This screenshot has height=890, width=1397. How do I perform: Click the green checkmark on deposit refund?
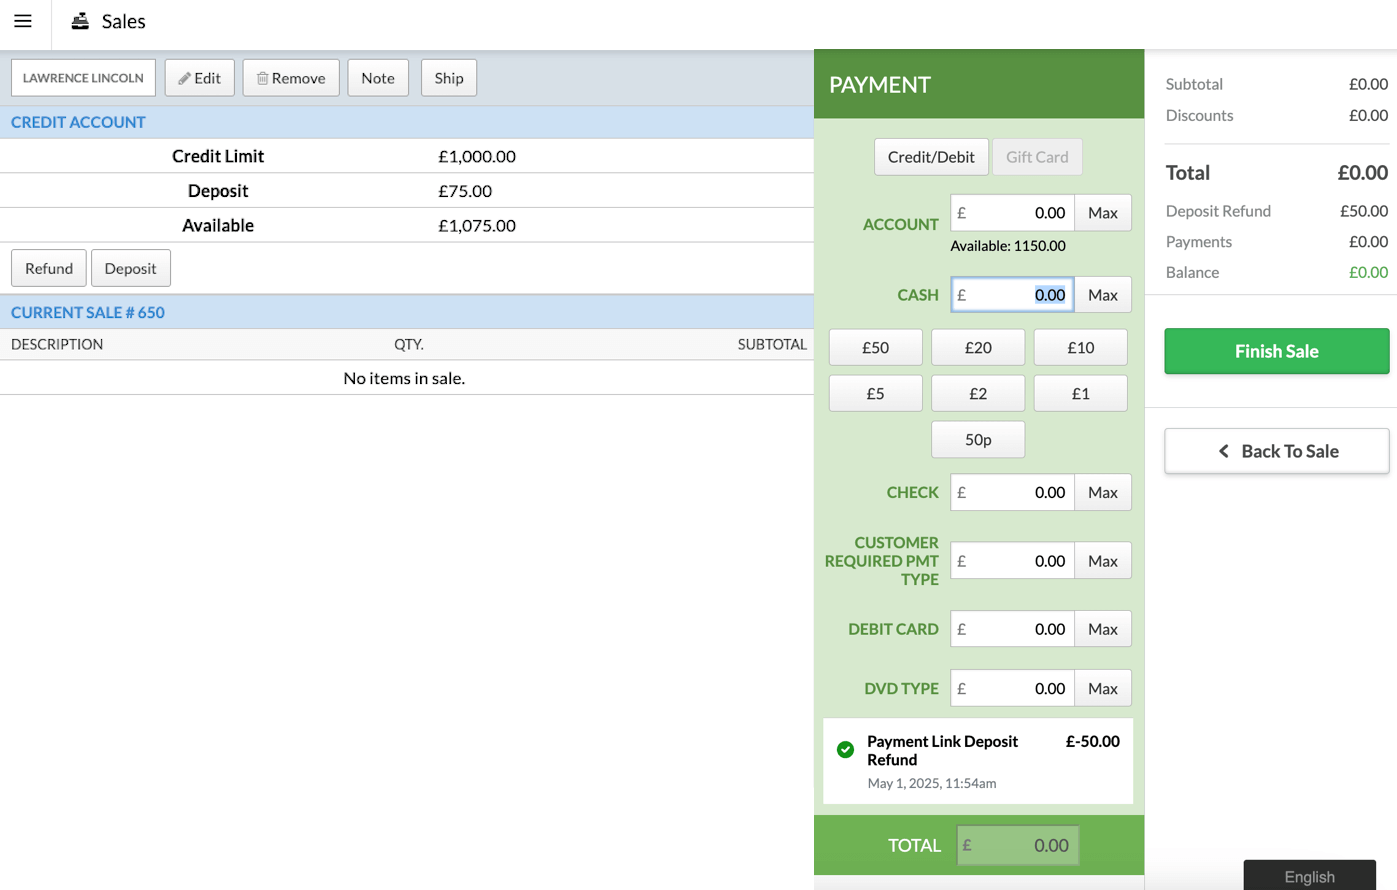(845, 749)
